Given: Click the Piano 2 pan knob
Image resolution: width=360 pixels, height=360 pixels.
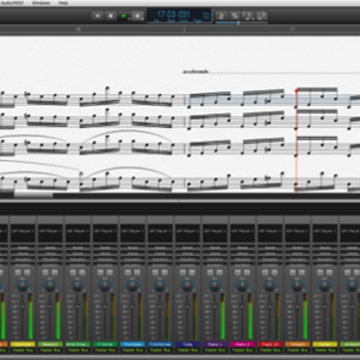Looking at the screenshot, I should (x=242, y=286).
